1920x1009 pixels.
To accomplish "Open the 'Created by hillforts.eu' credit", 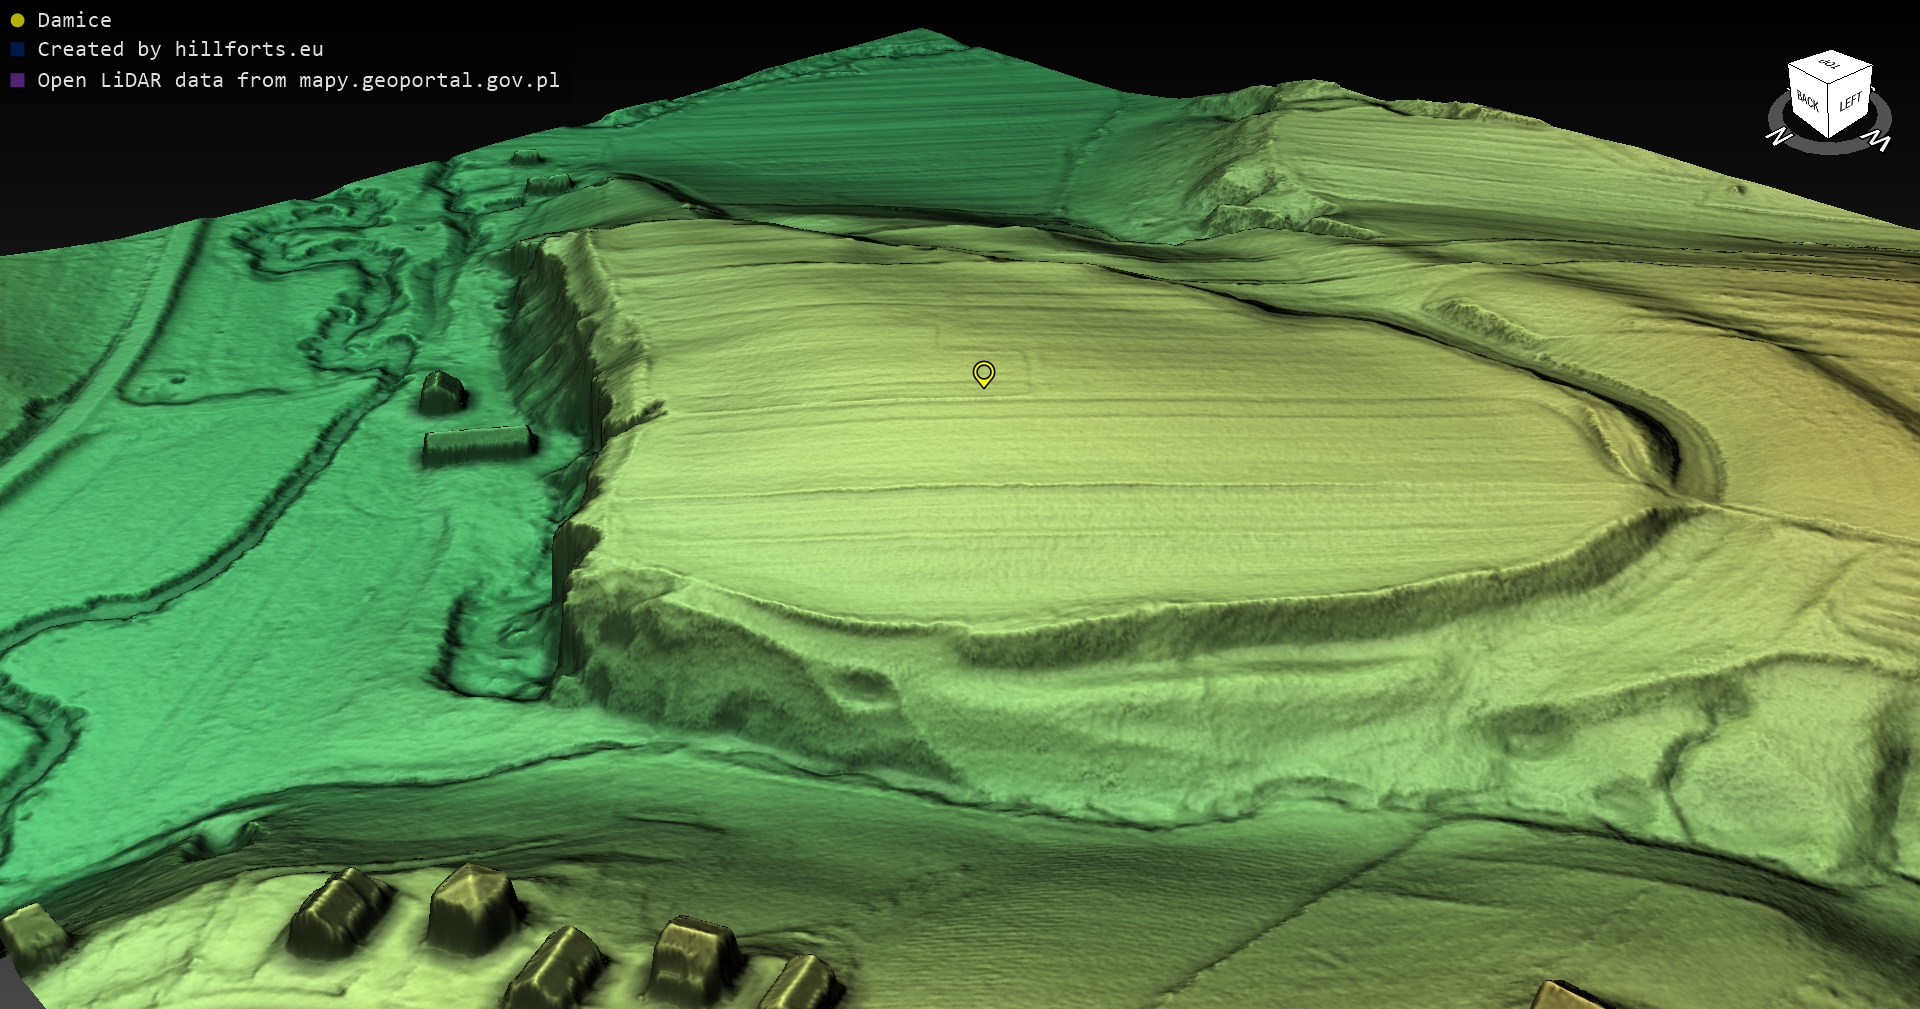I will pos(180,49).
